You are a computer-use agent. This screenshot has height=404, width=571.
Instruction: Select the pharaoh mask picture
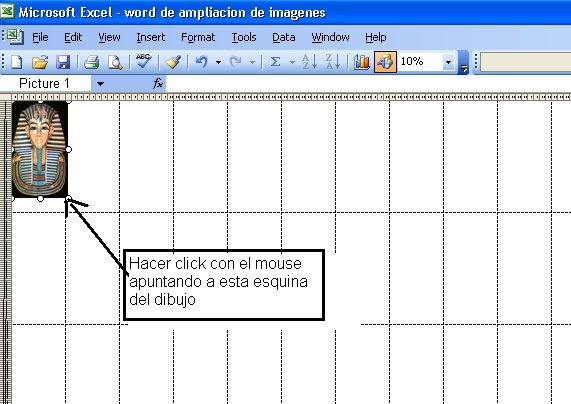(x=40, y=150)
